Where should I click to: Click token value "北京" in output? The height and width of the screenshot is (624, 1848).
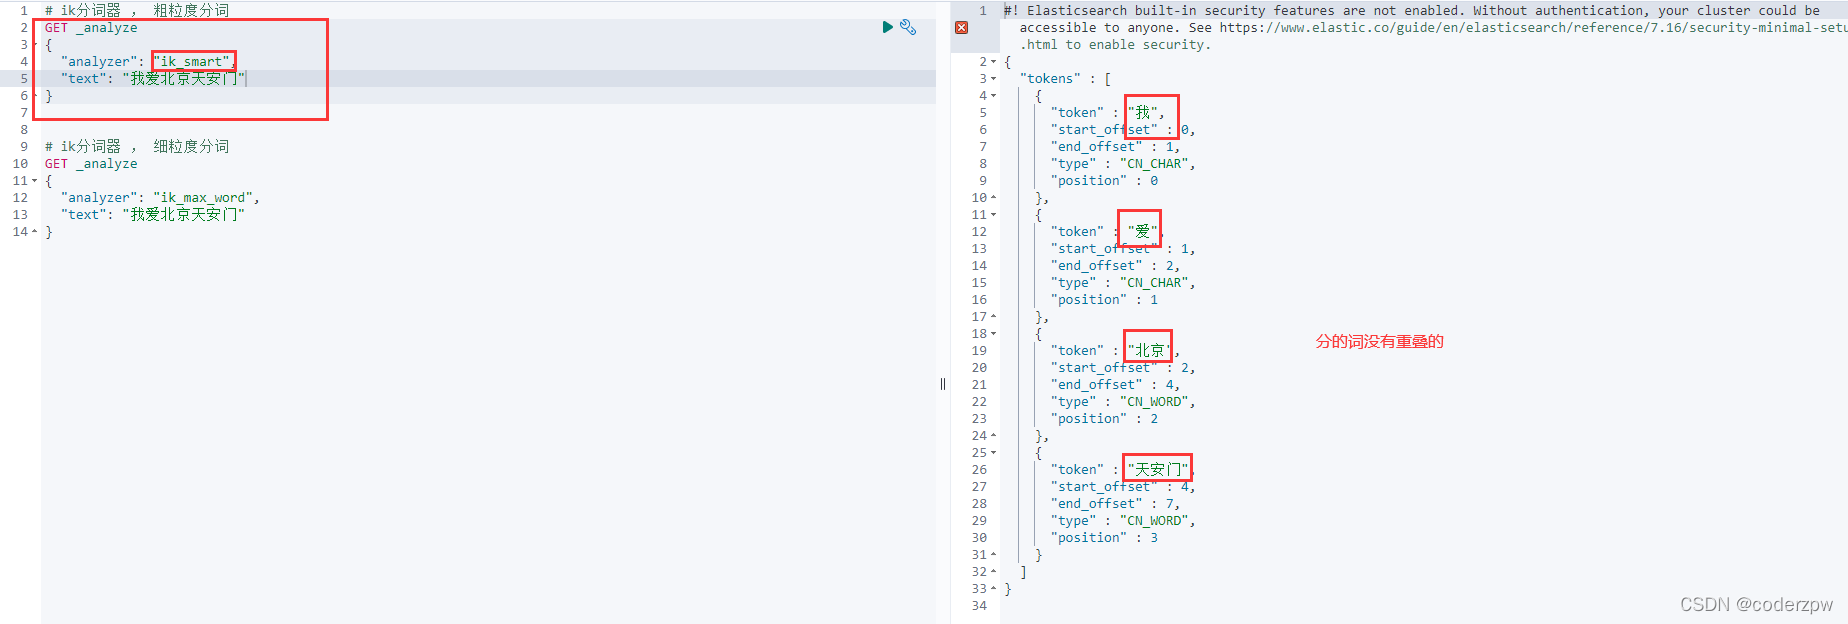(x=1150, y=351)
